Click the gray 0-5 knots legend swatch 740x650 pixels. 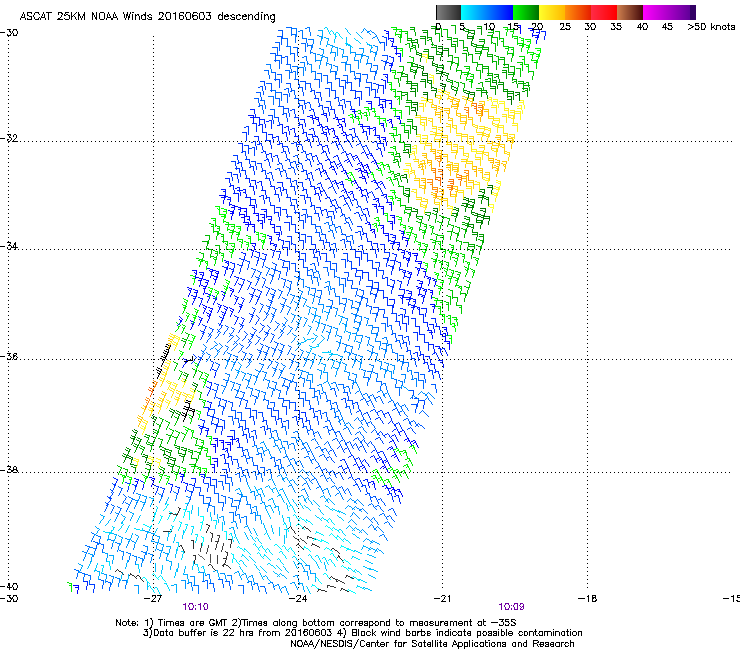[448, 12]
